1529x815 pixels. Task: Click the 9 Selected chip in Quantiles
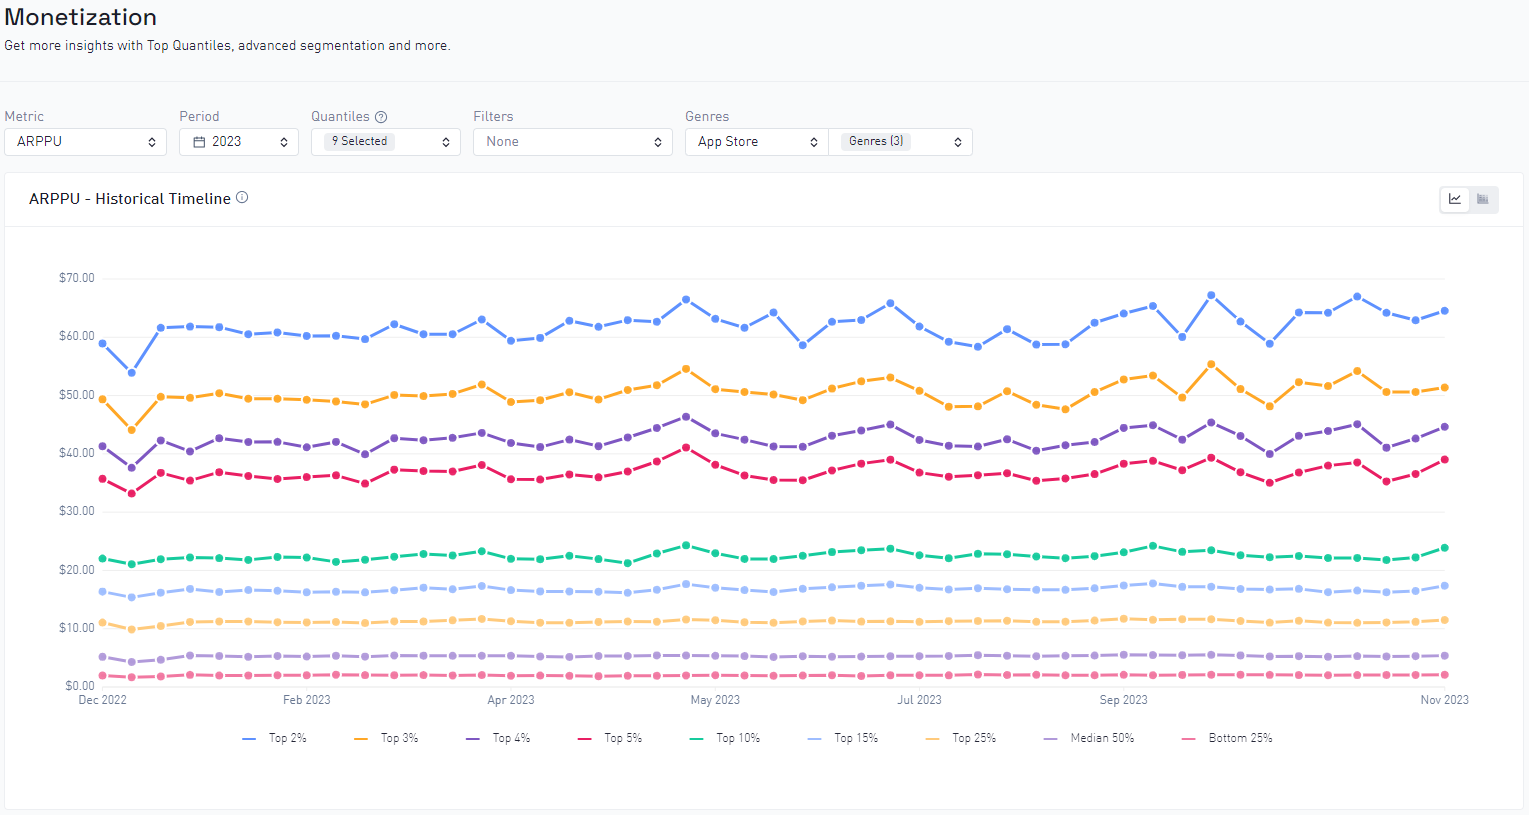coord(359,142)
